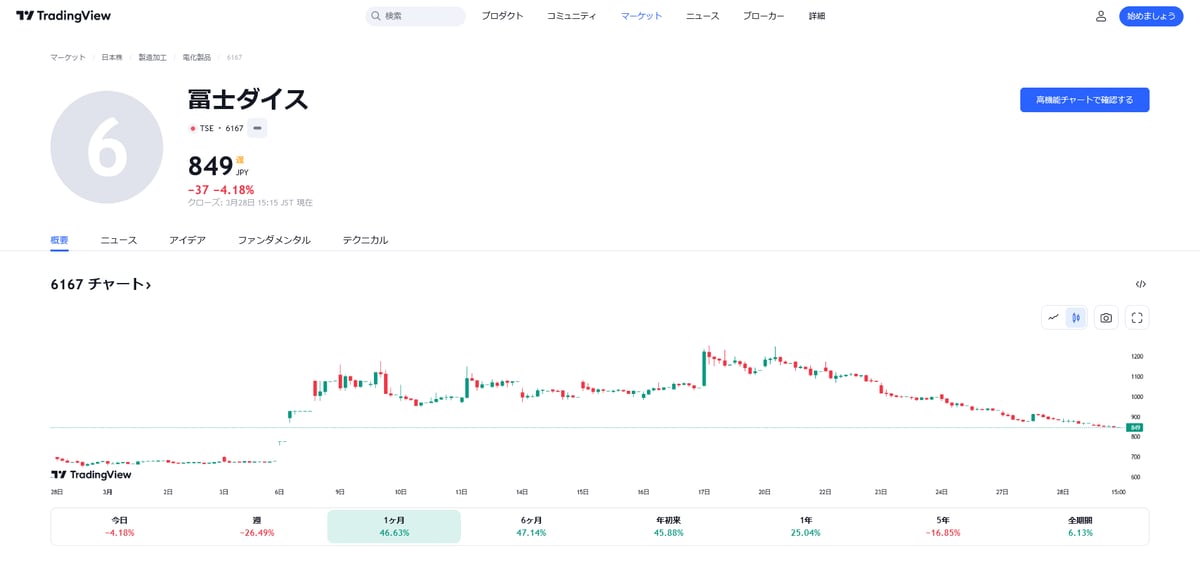
Task: Switch to the テクニカル tab
Action: [x=365, y=240]
